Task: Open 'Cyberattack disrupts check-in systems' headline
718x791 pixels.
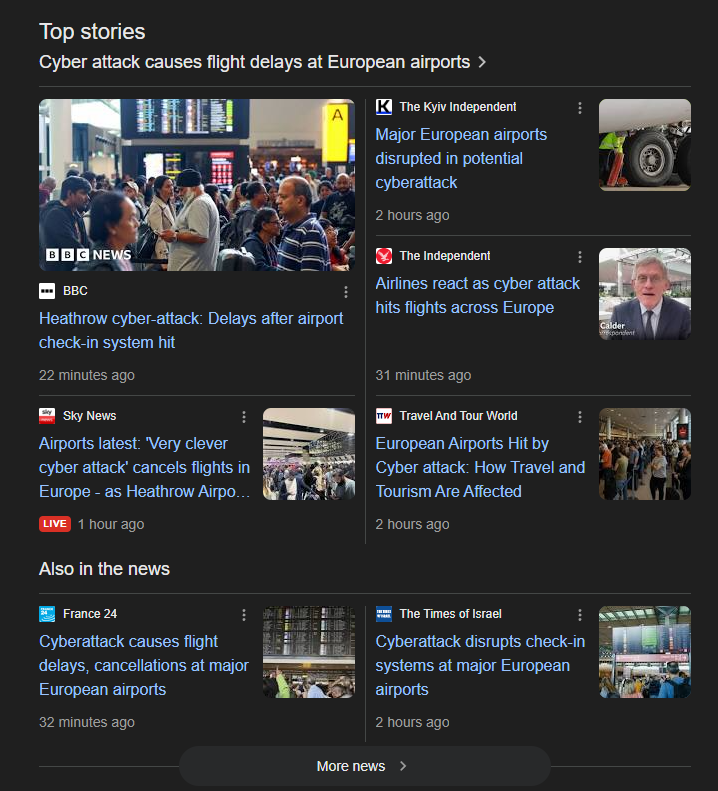Action: tap(480, 665)
